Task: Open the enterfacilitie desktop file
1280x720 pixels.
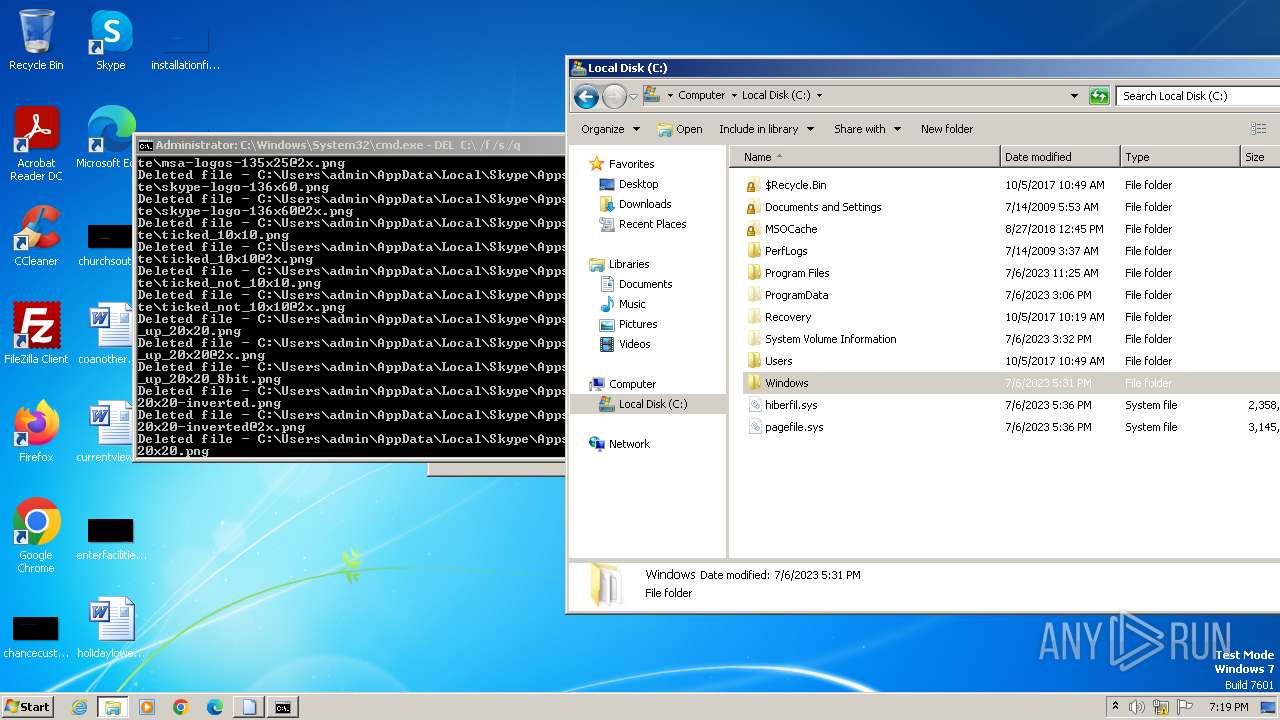Action: tap(110, 538)
